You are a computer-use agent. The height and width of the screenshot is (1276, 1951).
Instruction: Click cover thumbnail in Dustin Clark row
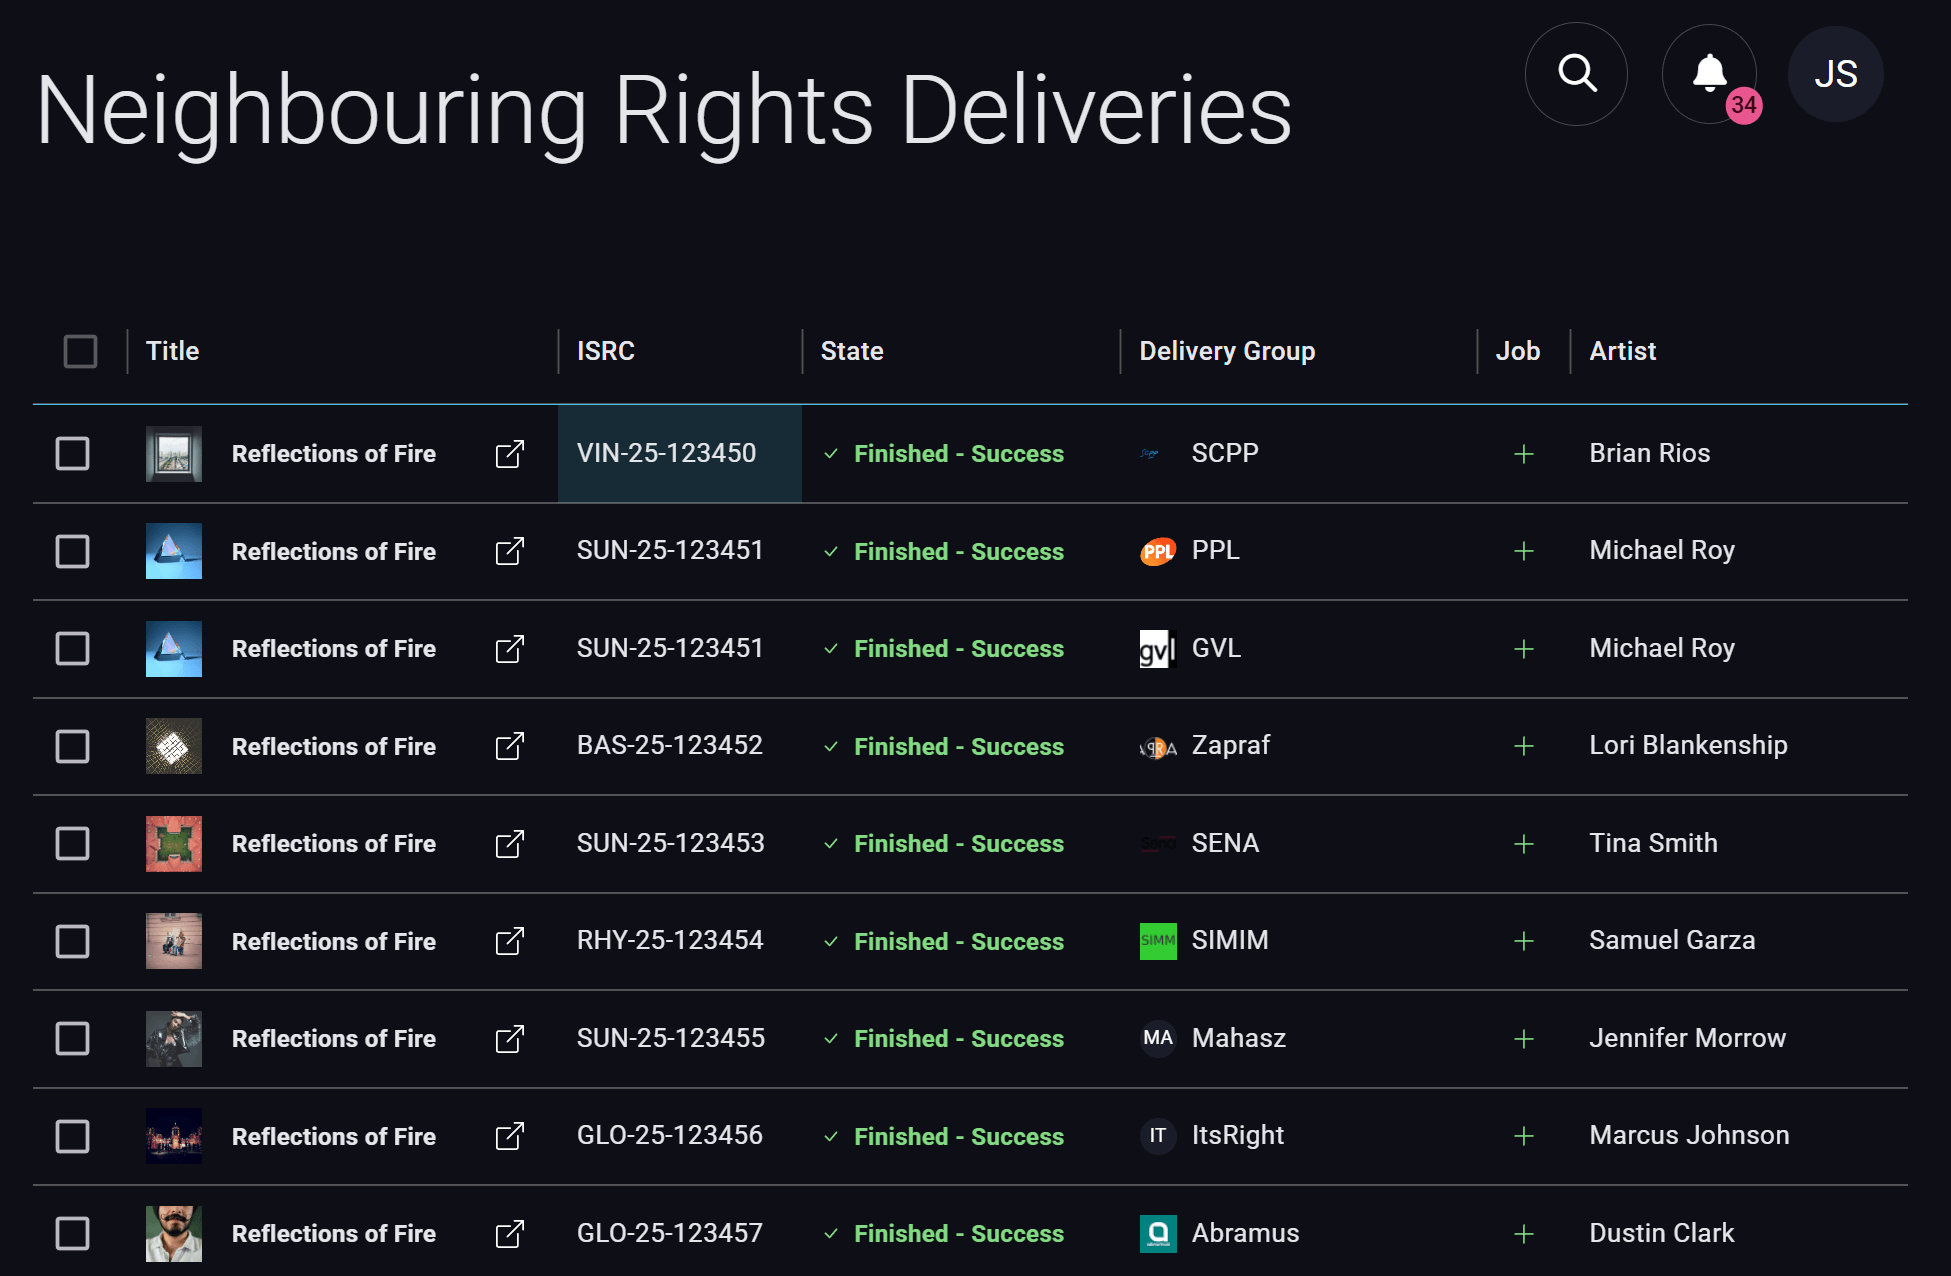[x=174, y=1234]
